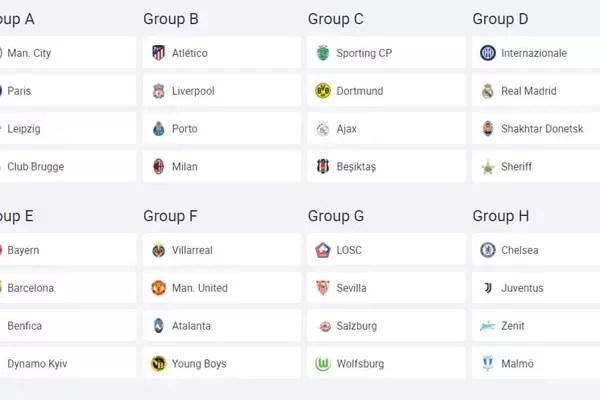Screen dimensions: 600x400
Task: Click the Liverpool club crest
Action: (x=158, y=91)
